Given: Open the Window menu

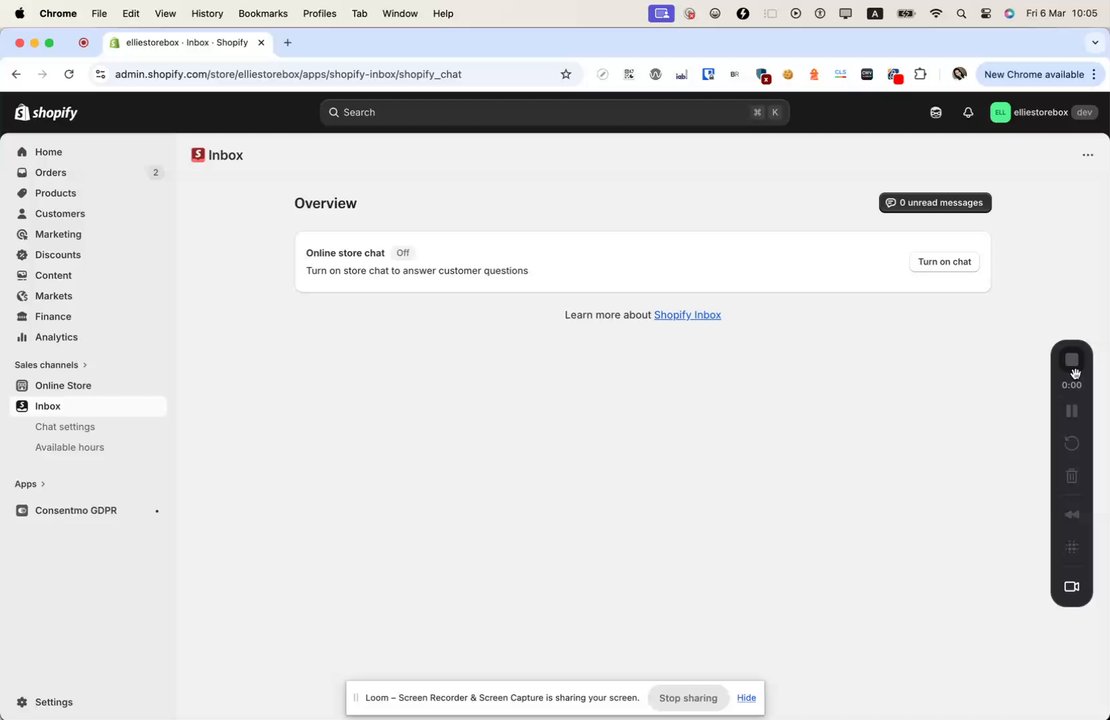Looking at the screenshot, I should (400, 13).
